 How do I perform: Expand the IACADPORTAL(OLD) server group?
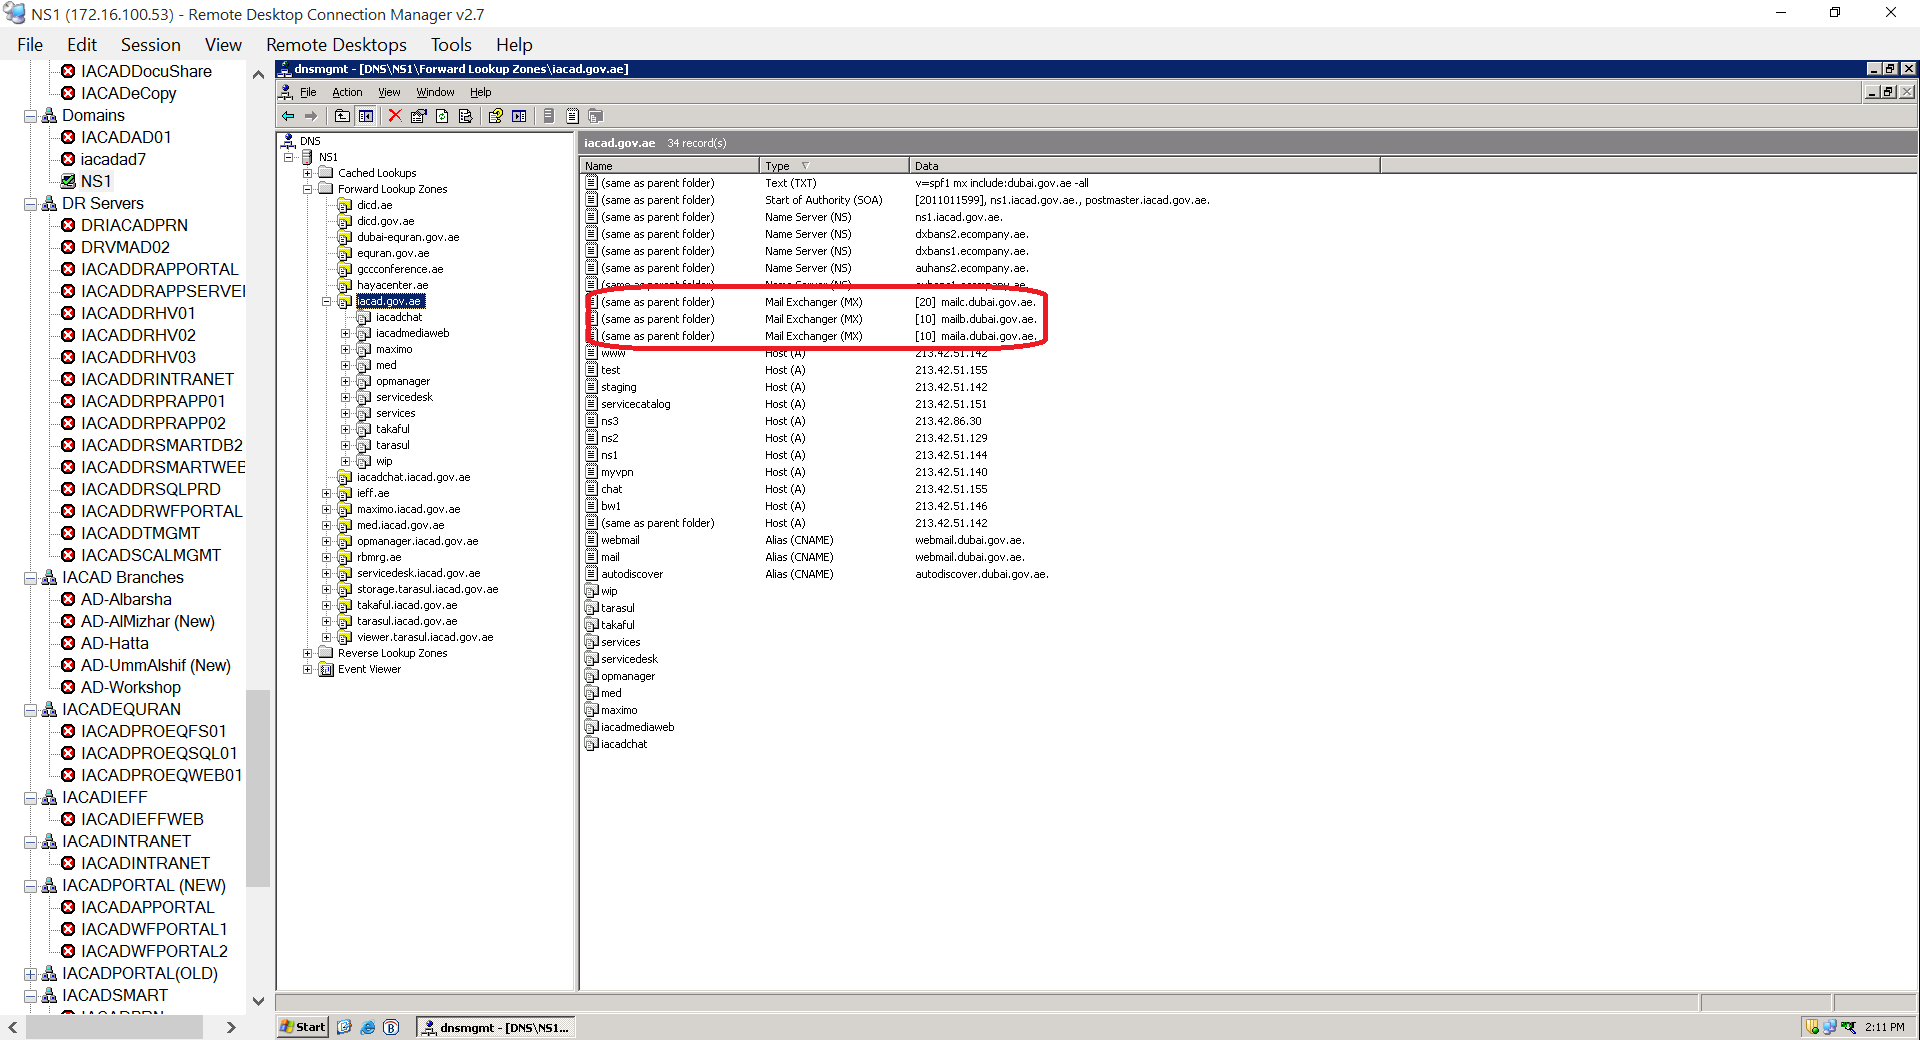(x=31, y=973)
